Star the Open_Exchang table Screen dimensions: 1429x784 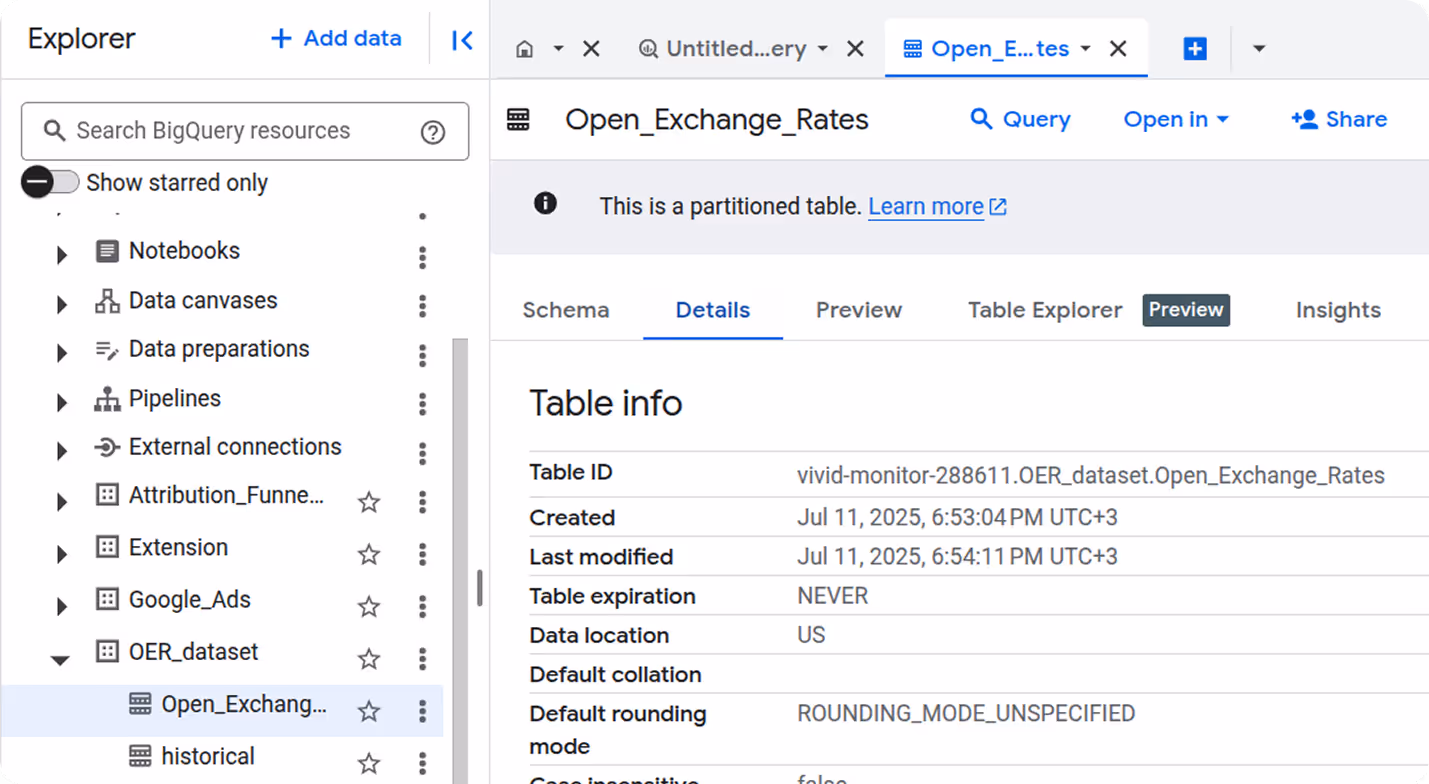pos(369,711)
